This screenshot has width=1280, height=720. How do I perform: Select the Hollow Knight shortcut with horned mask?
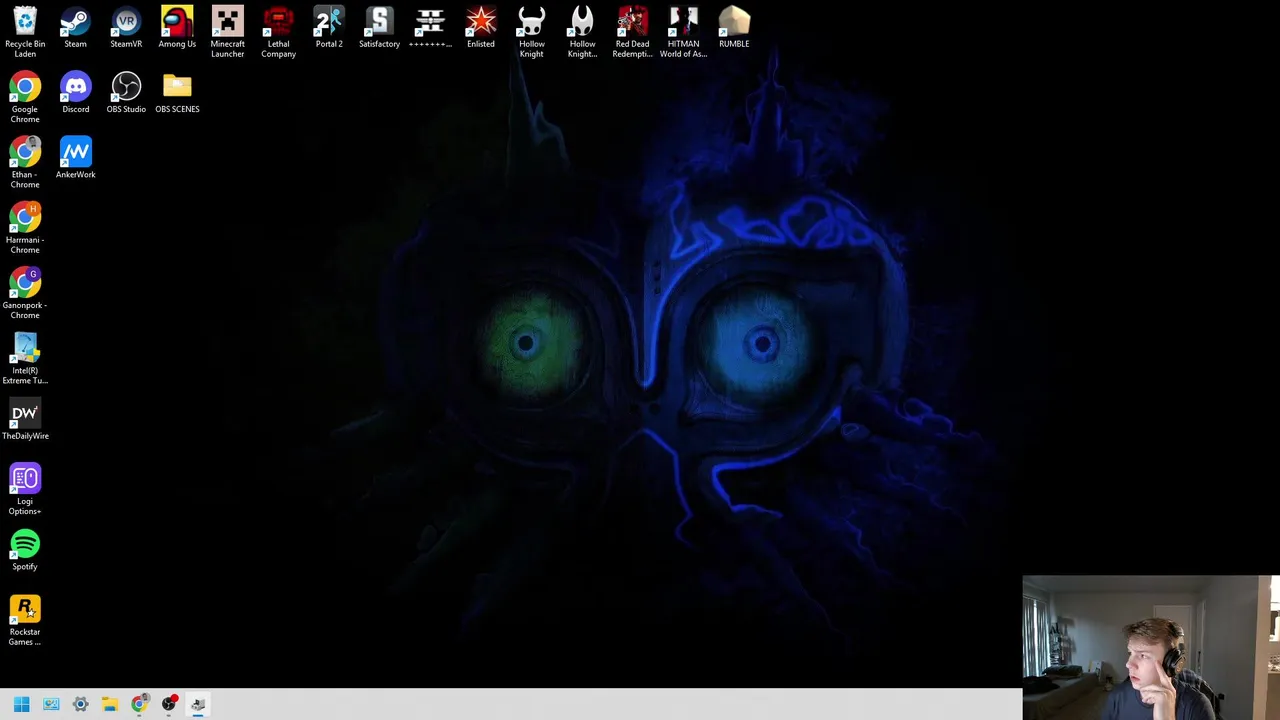[x=531, y=32]
